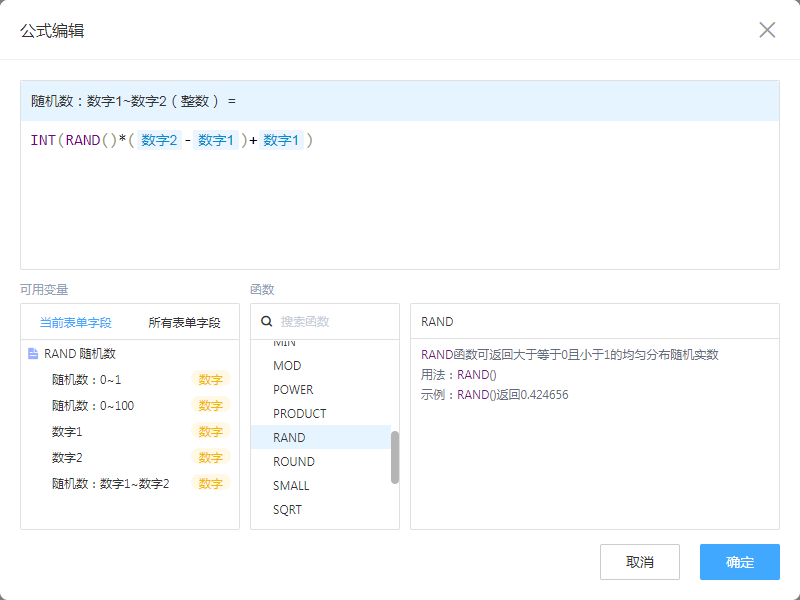This screenshot has height=600, width=800.
Task: Click the RAND 随机数 form document icon
Action: pyautogui.click(x=33, y=354)
